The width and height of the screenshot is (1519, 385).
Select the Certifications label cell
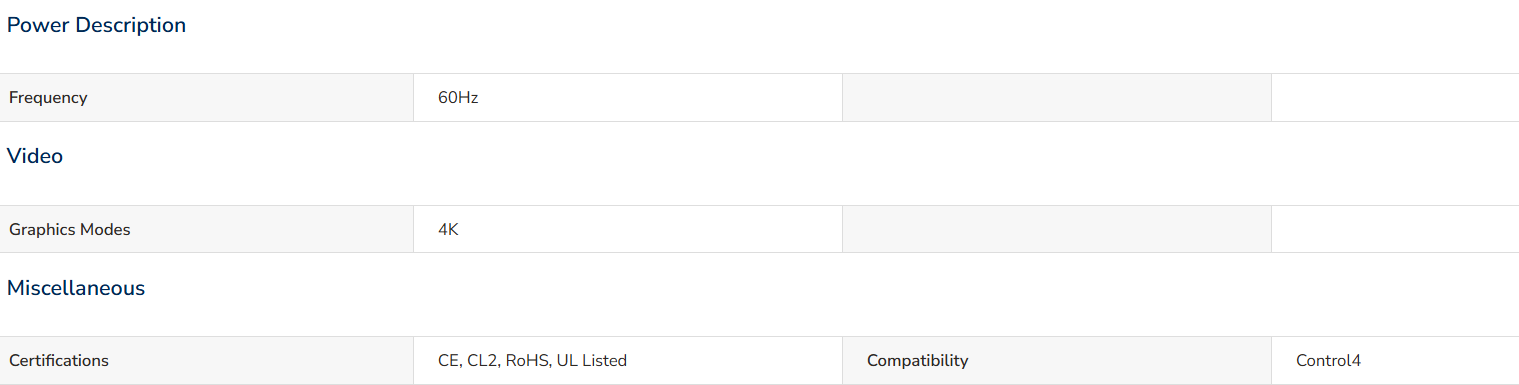[x=207, y=361]
